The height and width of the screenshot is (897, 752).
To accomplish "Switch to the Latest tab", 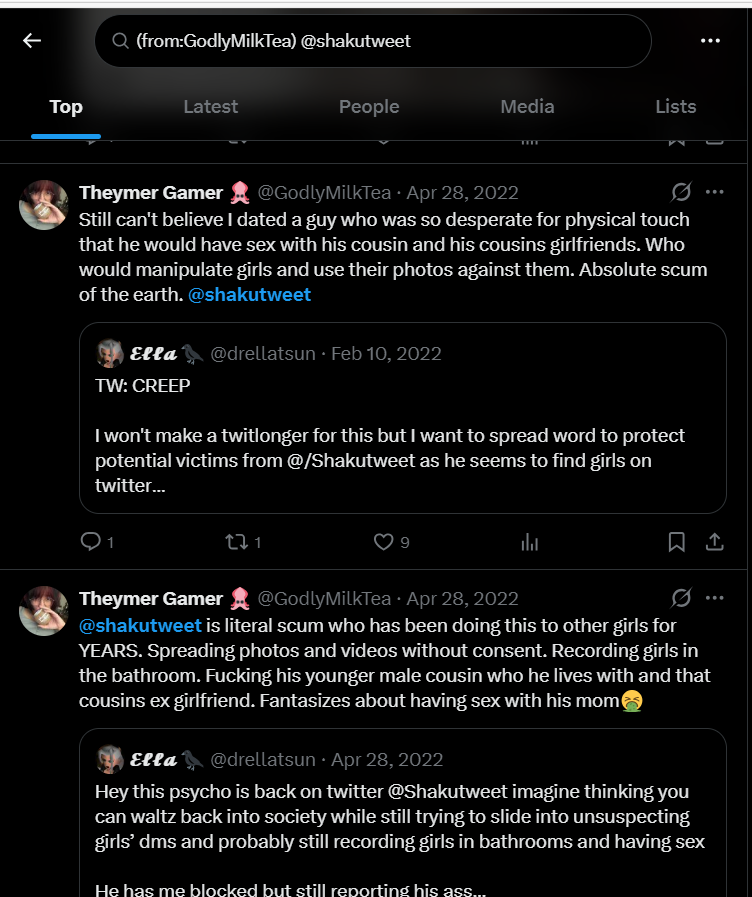I will [x=210, y=107].
